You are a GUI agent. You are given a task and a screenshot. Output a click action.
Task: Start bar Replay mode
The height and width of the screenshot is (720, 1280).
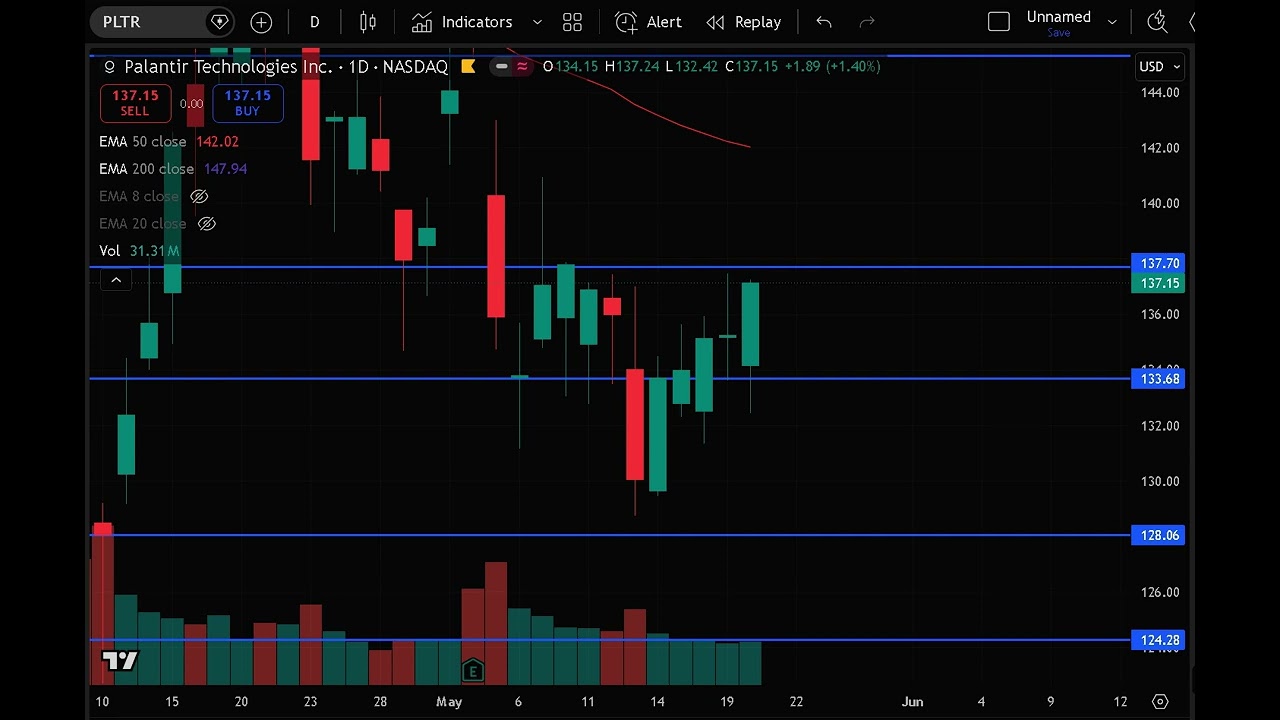coord(744,22)
